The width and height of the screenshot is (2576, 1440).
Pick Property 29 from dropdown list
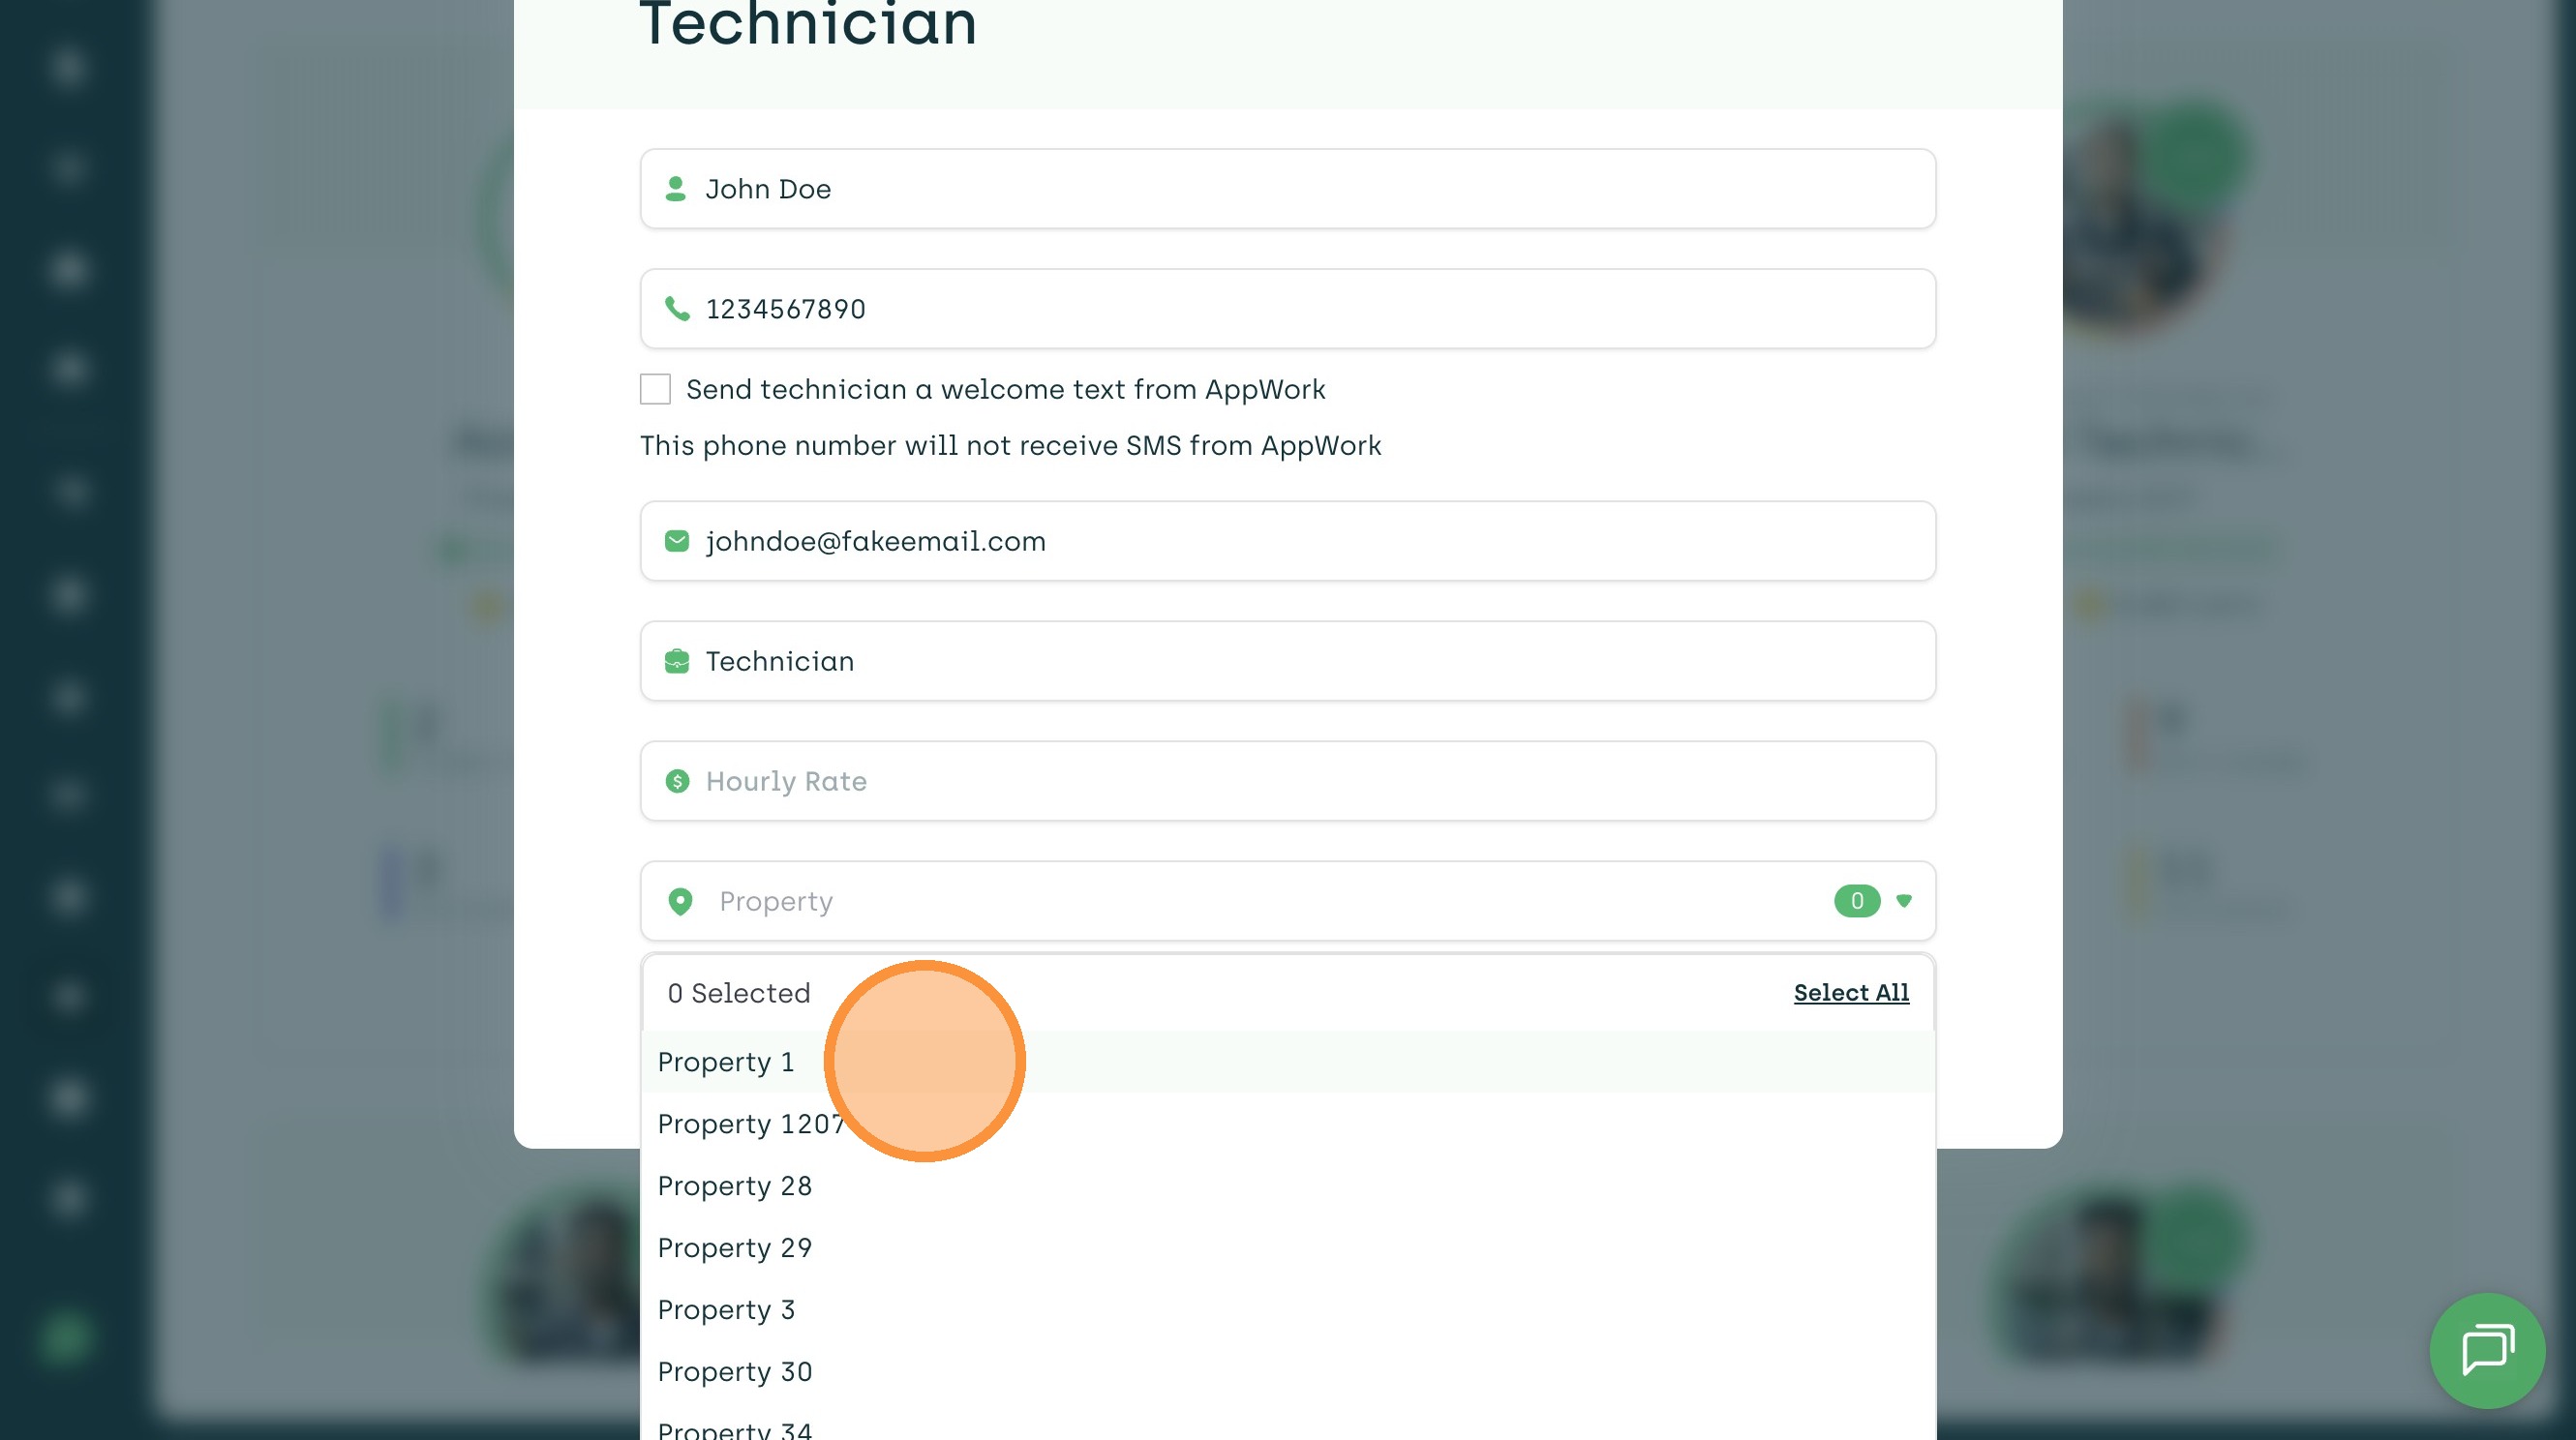735,1248
